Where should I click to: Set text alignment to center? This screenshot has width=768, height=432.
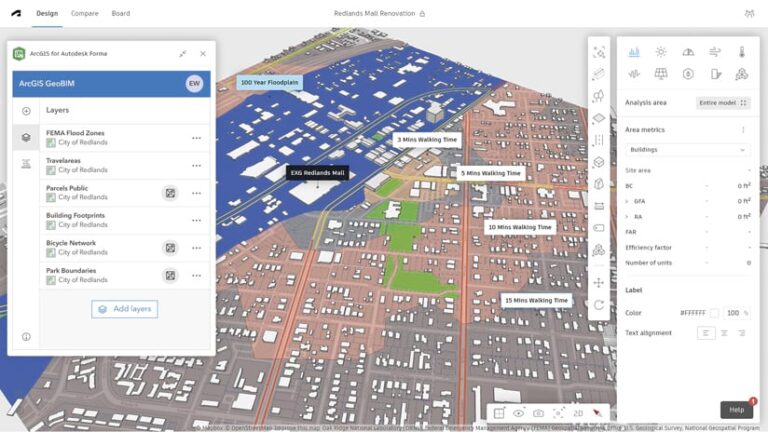724,333
